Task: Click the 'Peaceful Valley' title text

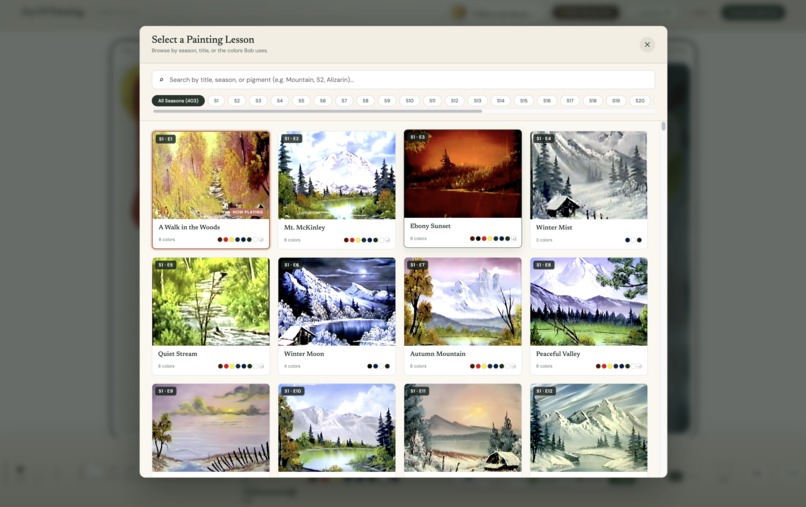Action: tap(558, 354)
